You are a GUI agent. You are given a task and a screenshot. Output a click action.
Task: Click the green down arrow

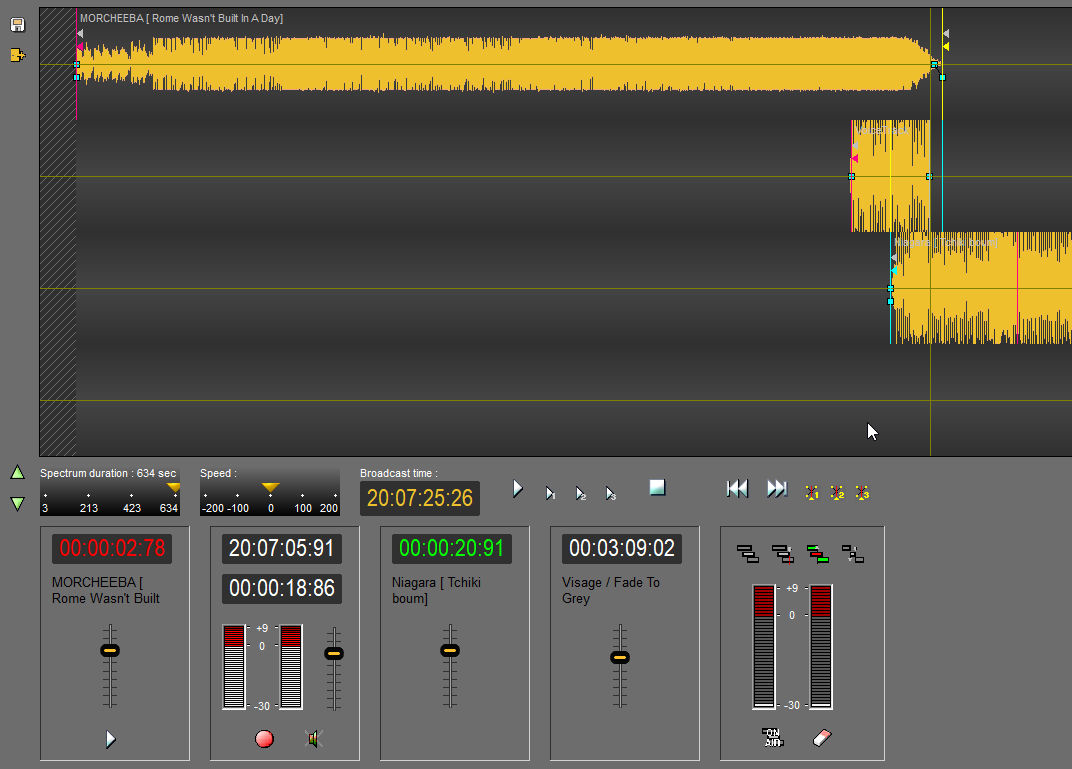tap(17, 503)
